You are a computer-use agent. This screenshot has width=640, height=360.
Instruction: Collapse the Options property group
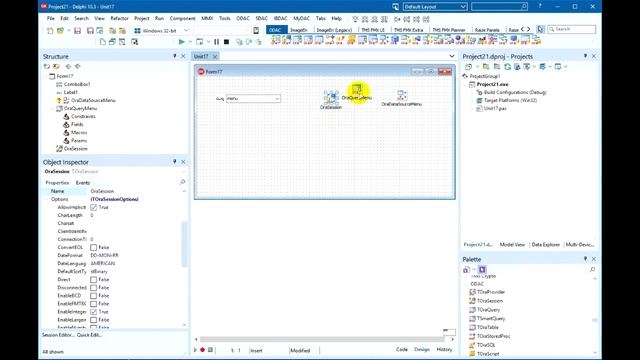tap(46, 199)
